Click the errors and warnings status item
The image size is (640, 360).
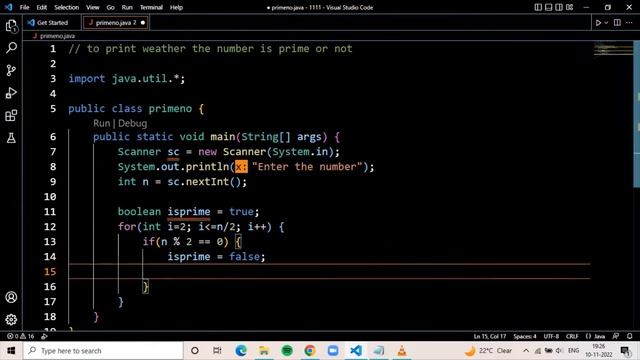(20, 336)
